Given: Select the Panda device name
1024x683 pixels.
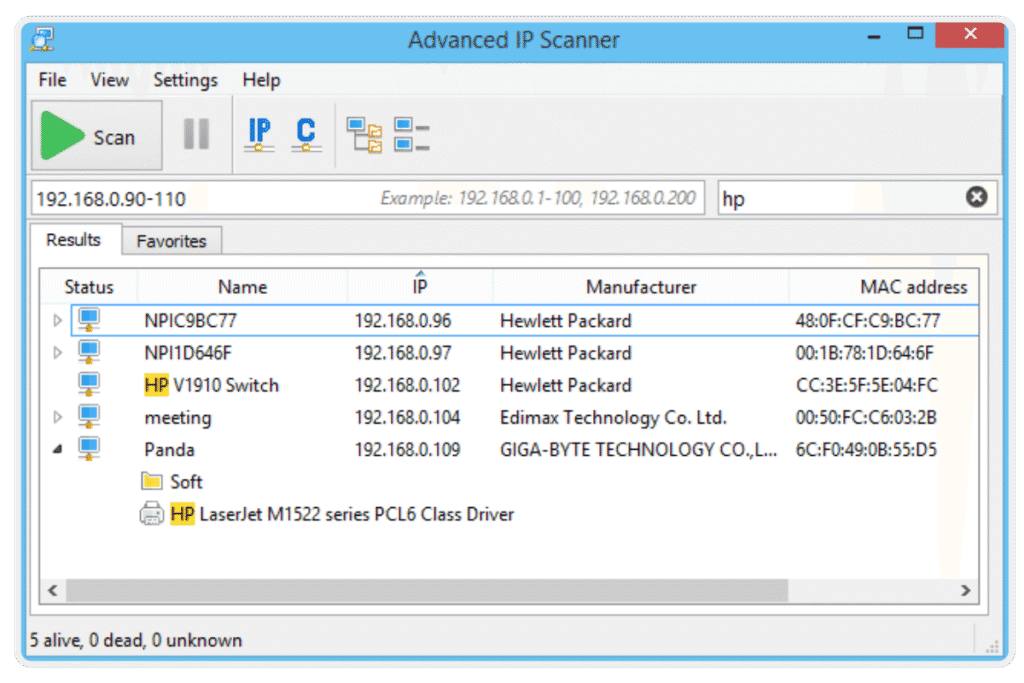Looking at the screenshot, I should coord(169,449).
